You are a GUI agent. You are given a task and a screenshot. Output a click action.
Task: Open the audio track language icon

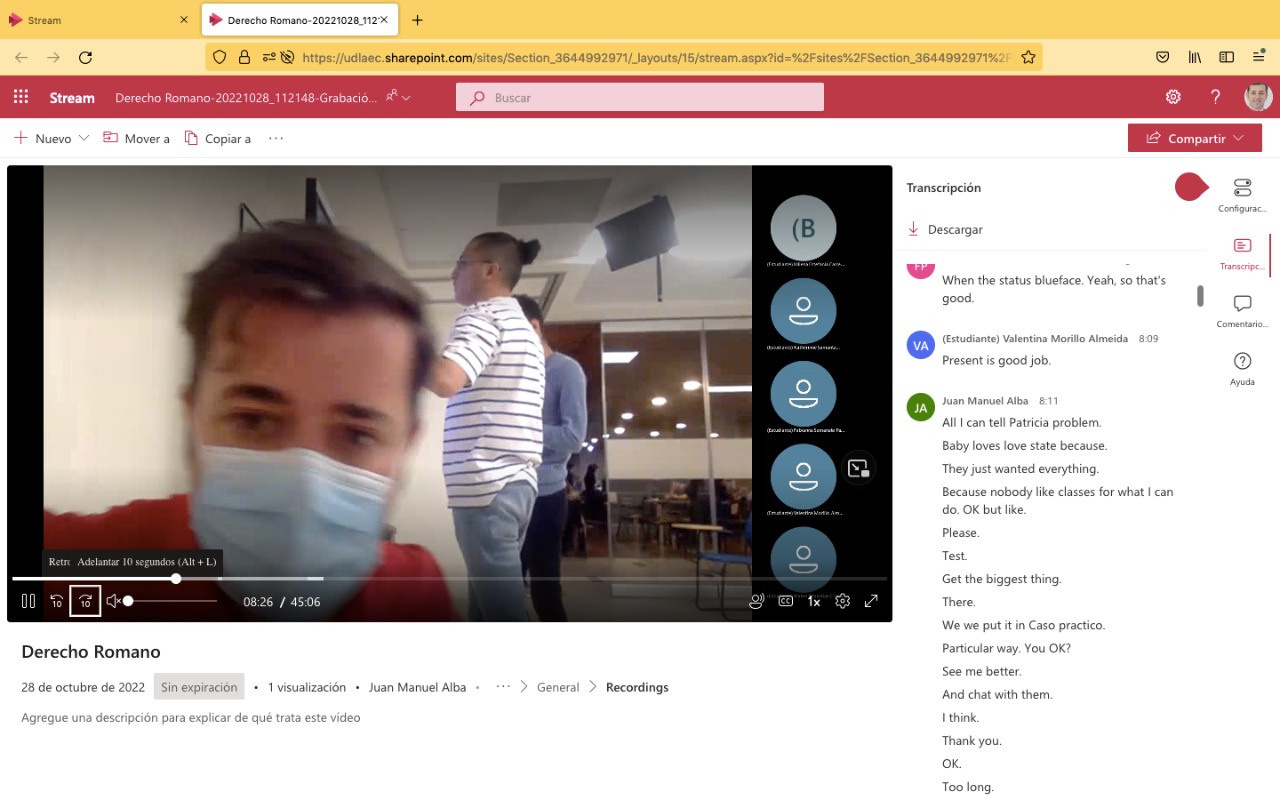point(757,601)
